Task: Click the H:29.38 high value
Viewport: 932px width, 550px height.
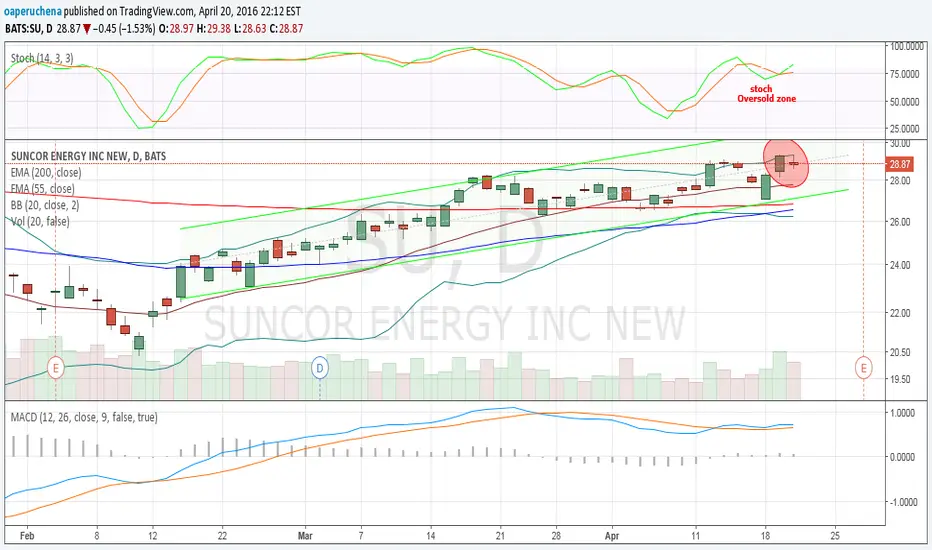Action: tap(214, 28)
